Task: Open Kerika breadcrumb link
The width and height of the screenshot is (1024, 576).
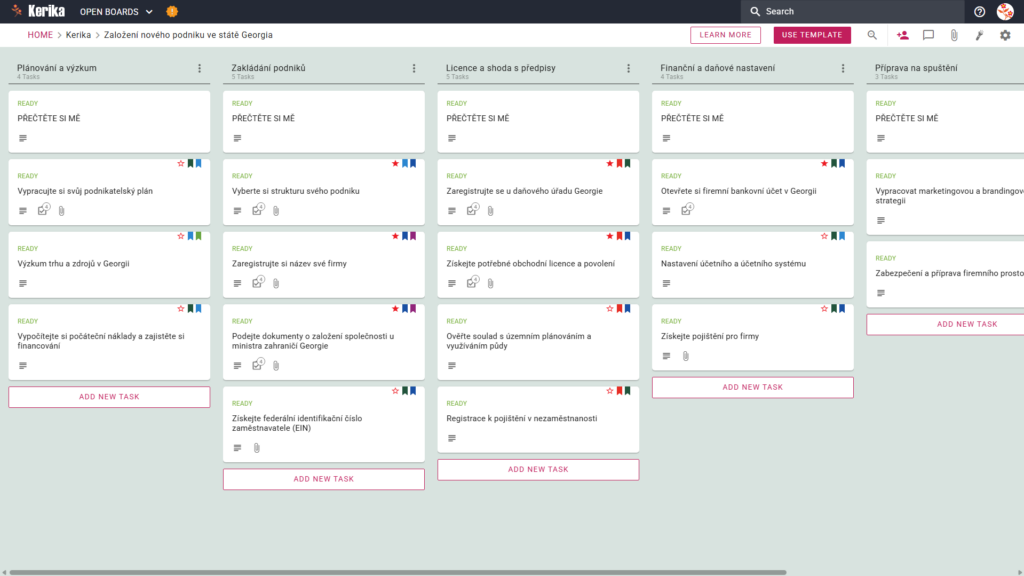Action: click(78, 35)
